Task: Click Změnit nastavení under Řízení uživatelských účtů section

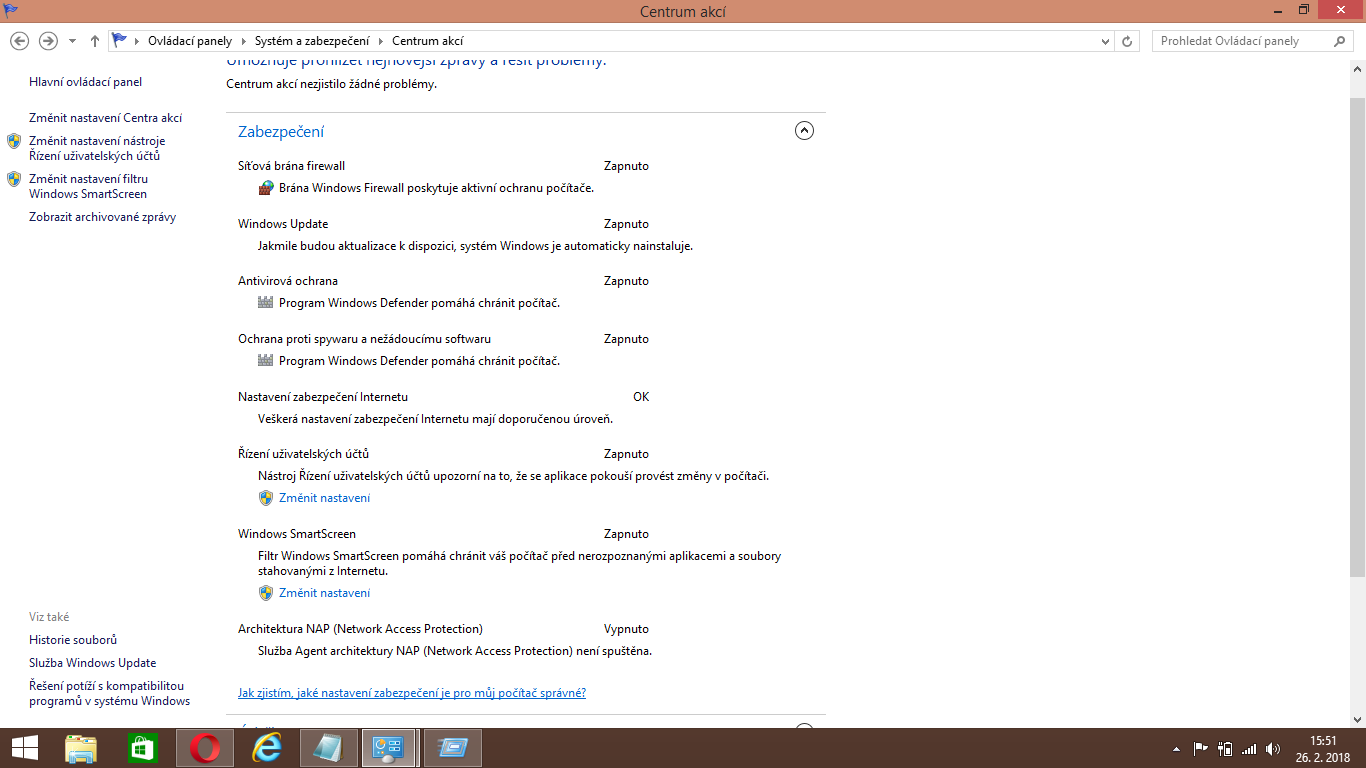Action: pos(325,498)
